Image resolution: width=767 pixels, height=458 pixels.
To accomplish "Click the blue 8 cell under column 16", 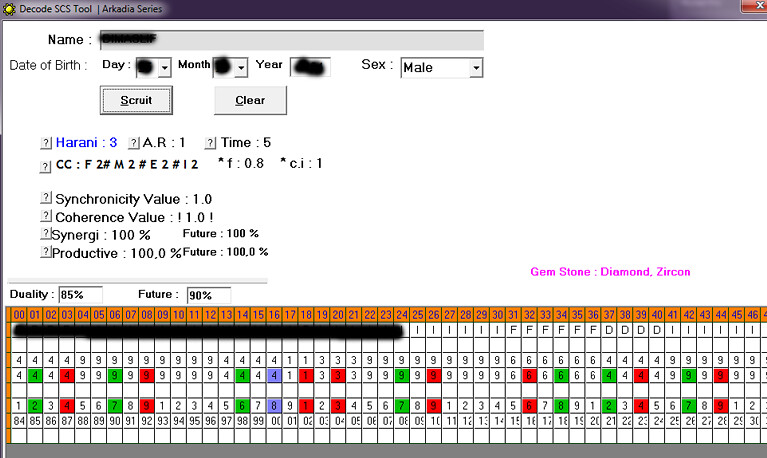I will point(274,406).
